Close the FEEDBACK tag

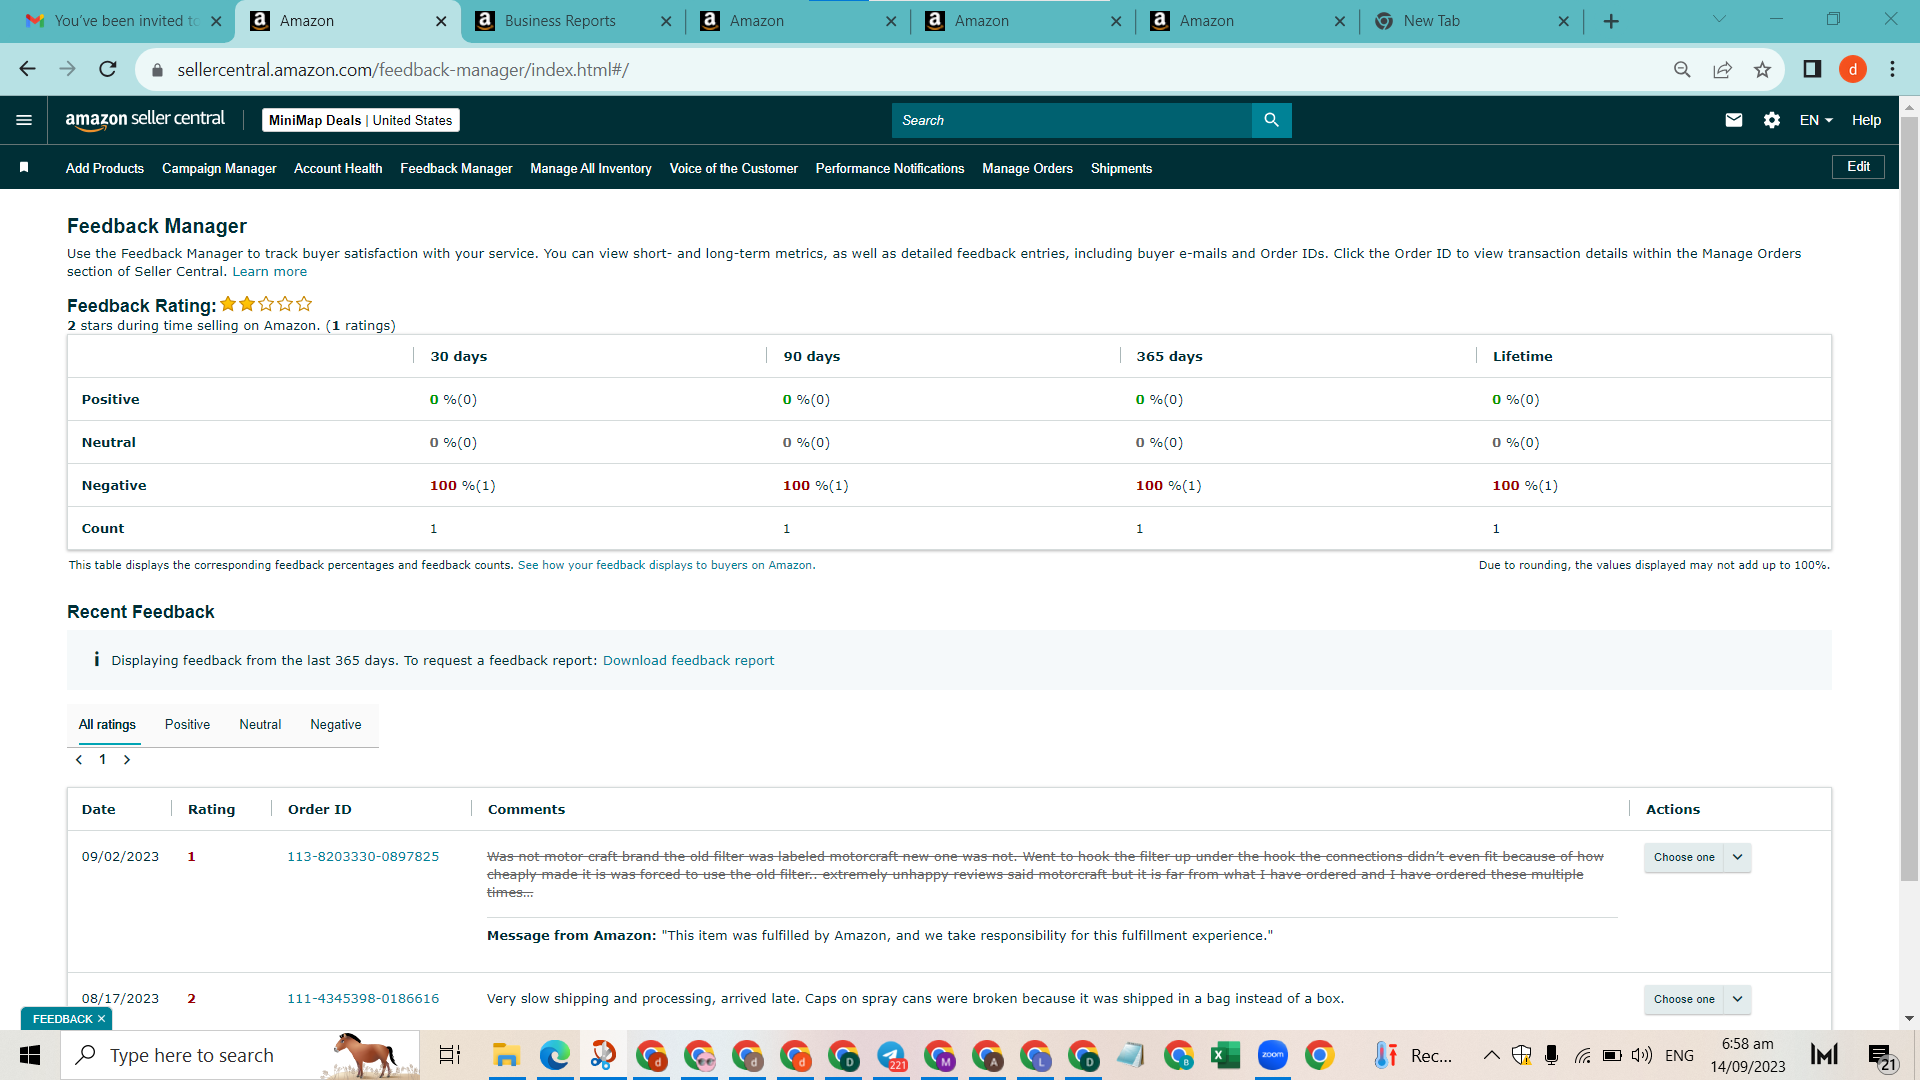101,1019
